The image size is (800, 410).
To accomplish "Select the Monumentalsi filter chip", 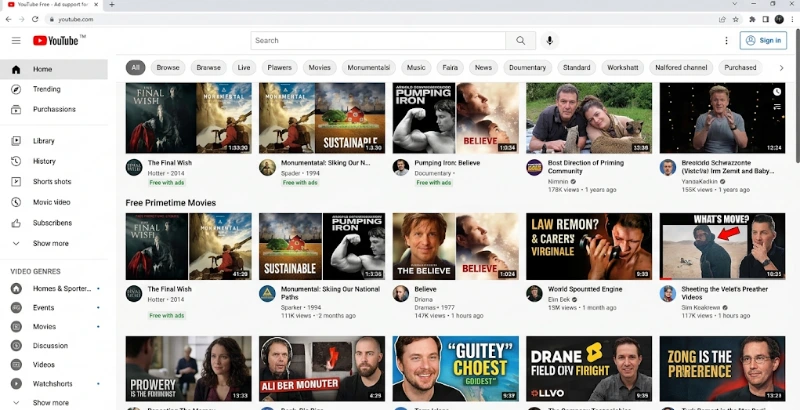I will pos(368,67).
